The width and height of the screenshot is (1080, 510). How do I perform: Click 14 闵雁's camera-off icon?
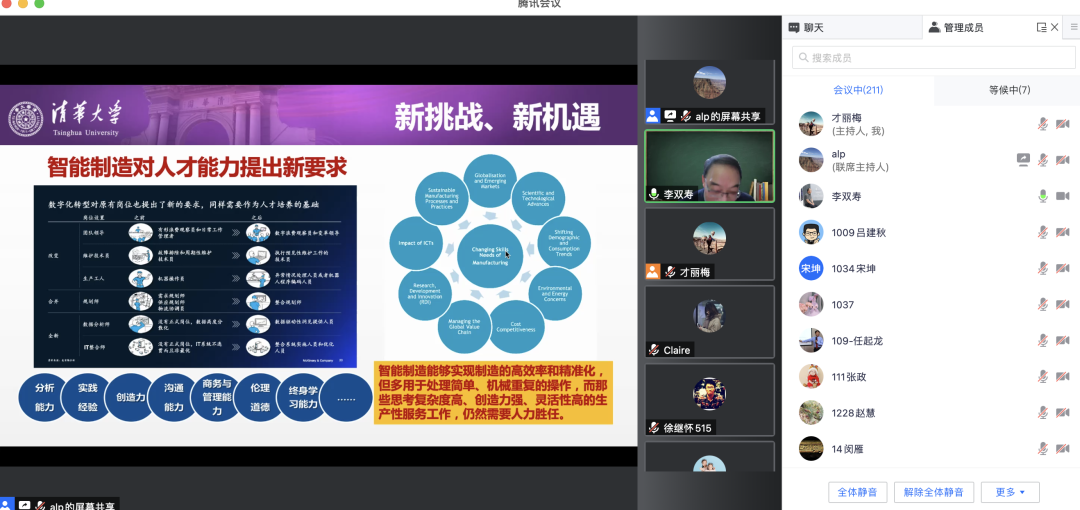pos(1063,449)
